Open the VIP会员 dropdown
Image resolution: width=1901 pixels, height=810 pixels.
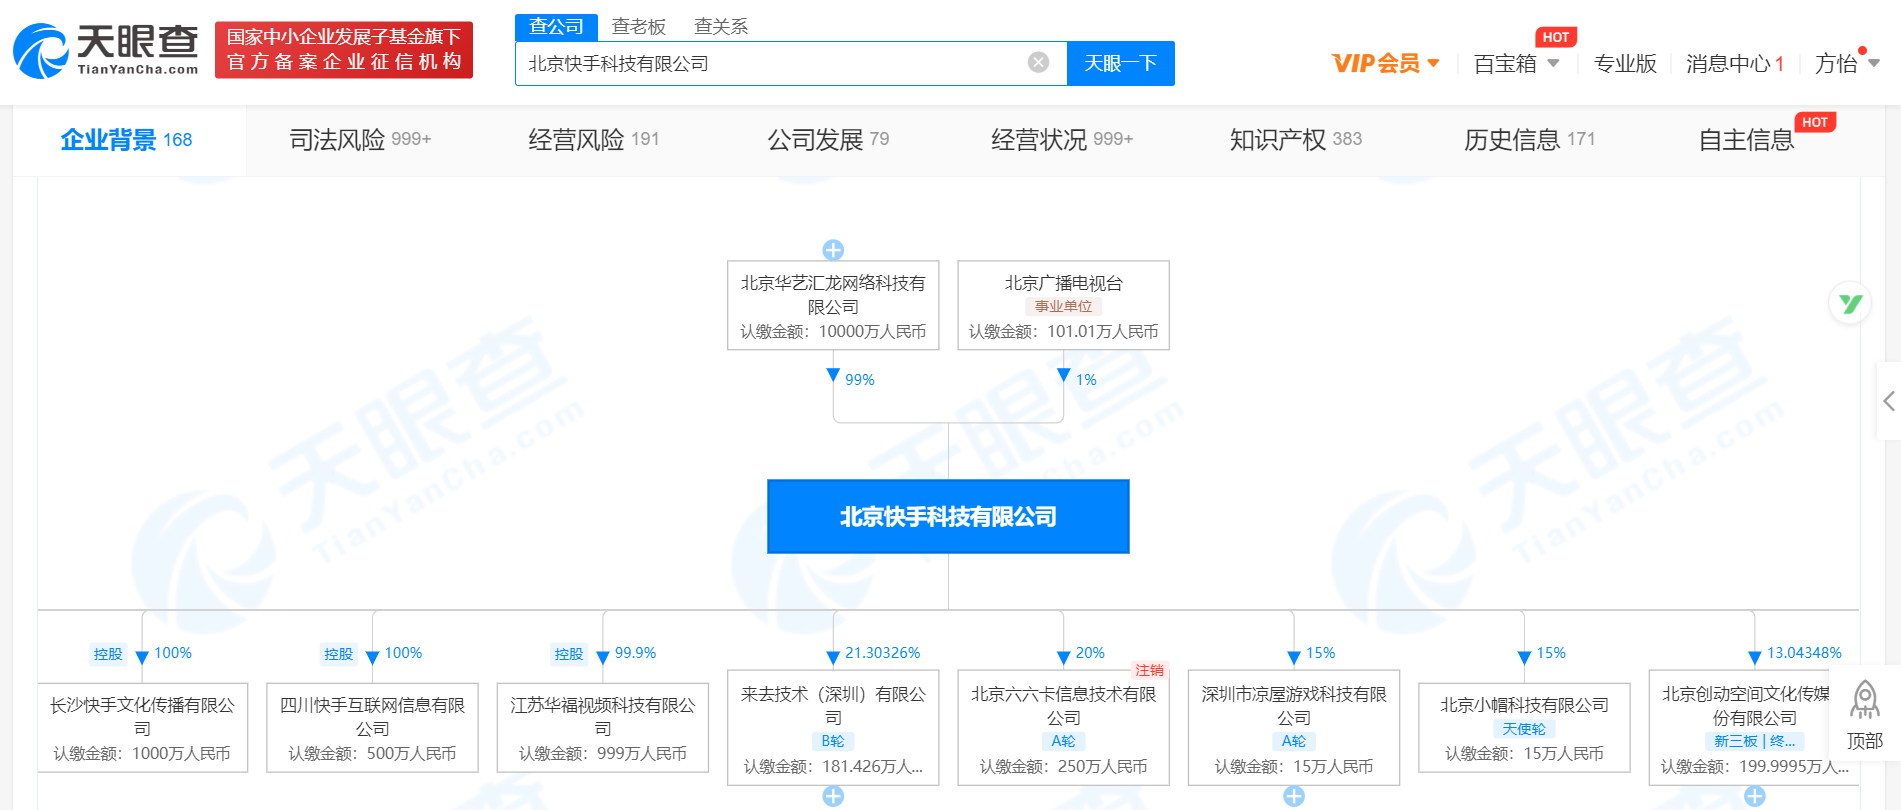[x=1386, y=63]
